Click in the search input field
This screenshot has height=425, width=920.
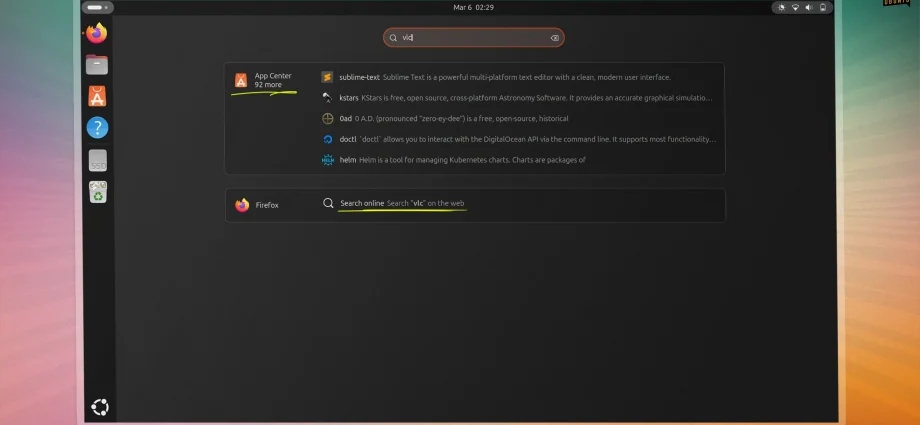(473, 38)
